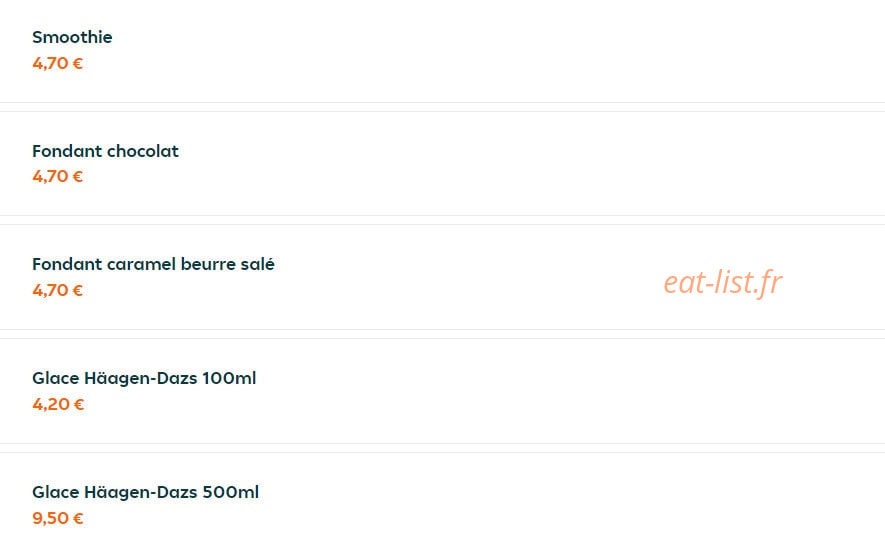Click divider between Glace 100ml and Glace 500ml
Image resolution: width=885 pixels, height=555 pixels.
[442, 448]
